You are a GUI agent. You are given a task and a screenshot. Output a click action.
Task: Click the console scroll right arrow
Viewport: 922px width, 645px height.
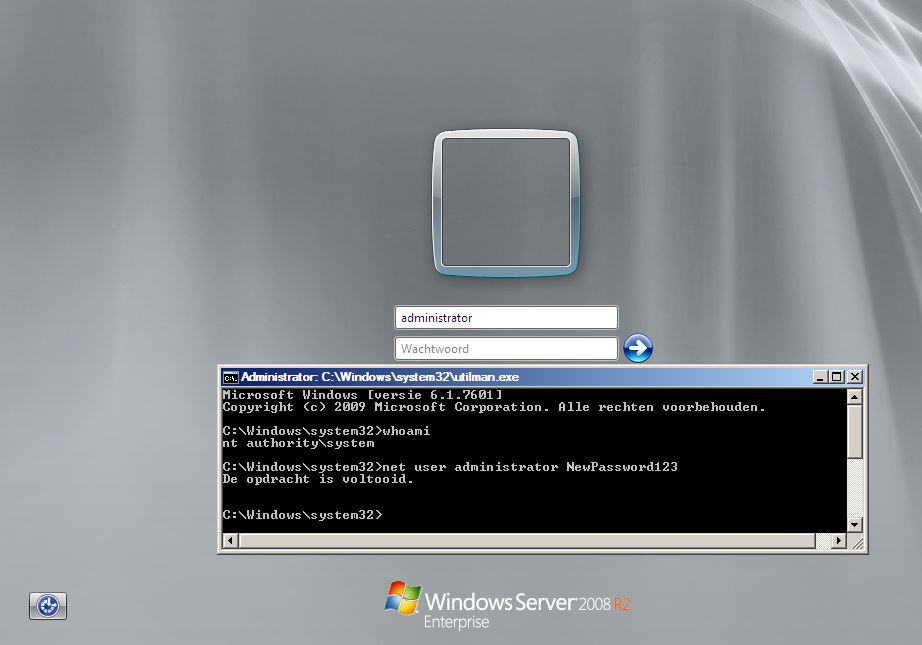[839, 540]
